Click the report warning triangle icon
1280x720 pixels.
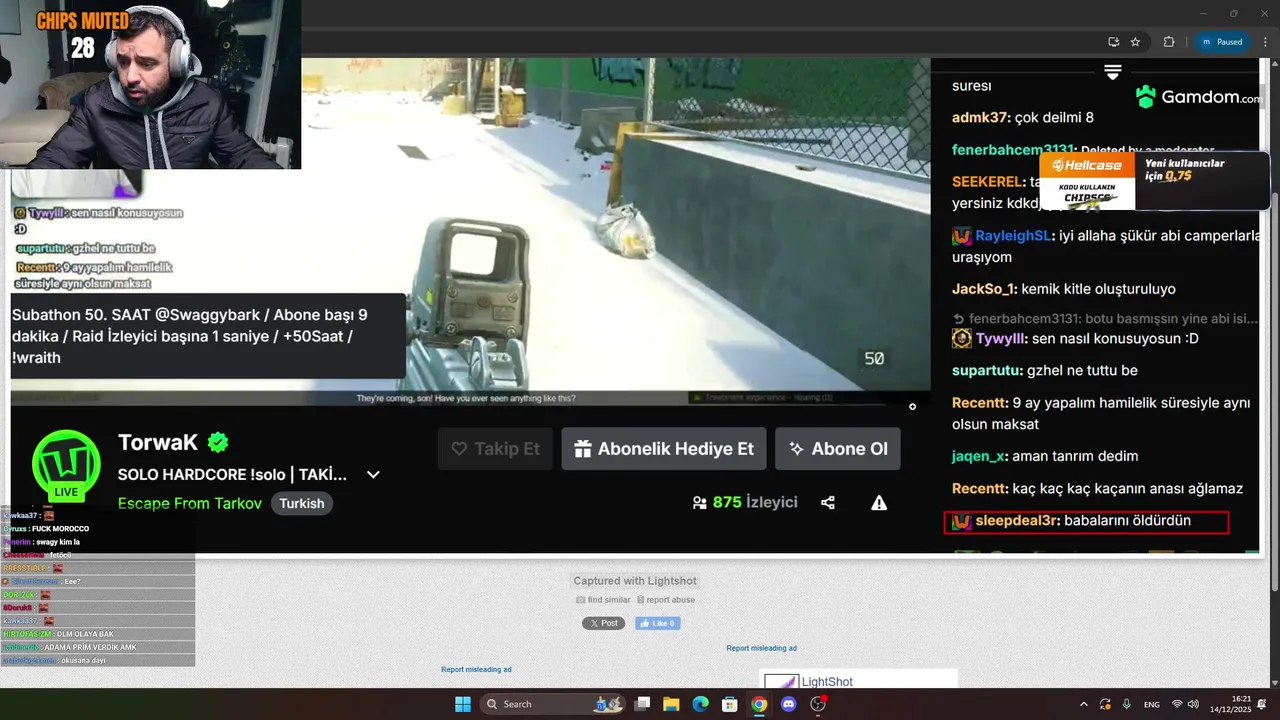point(879,503)
